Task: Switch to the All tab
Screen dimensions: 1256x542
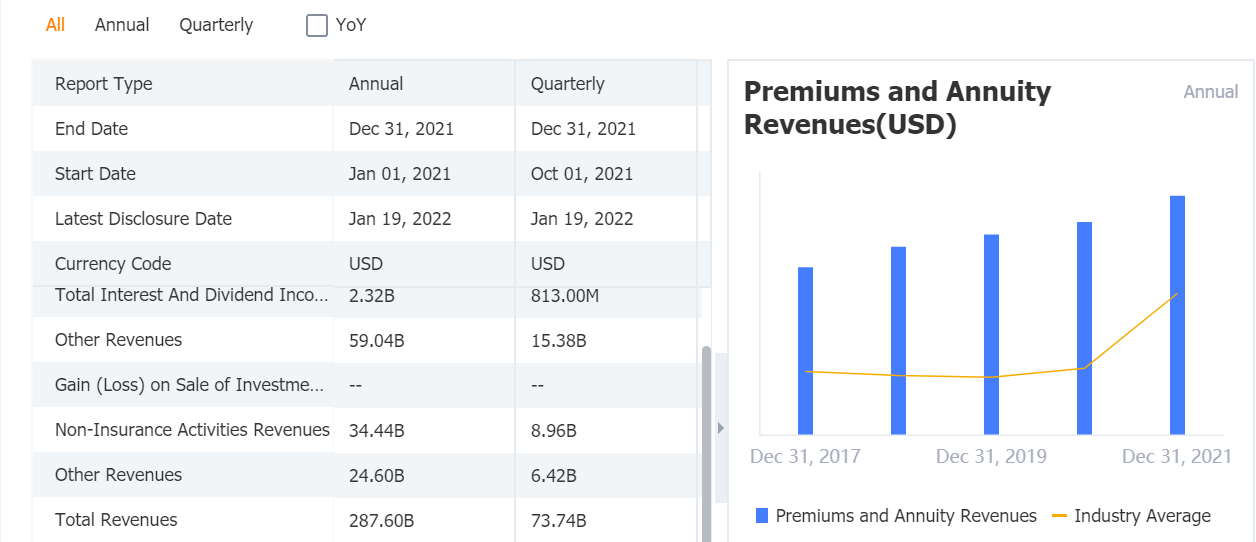Action: pyautogui.click(x=55, y=25)
